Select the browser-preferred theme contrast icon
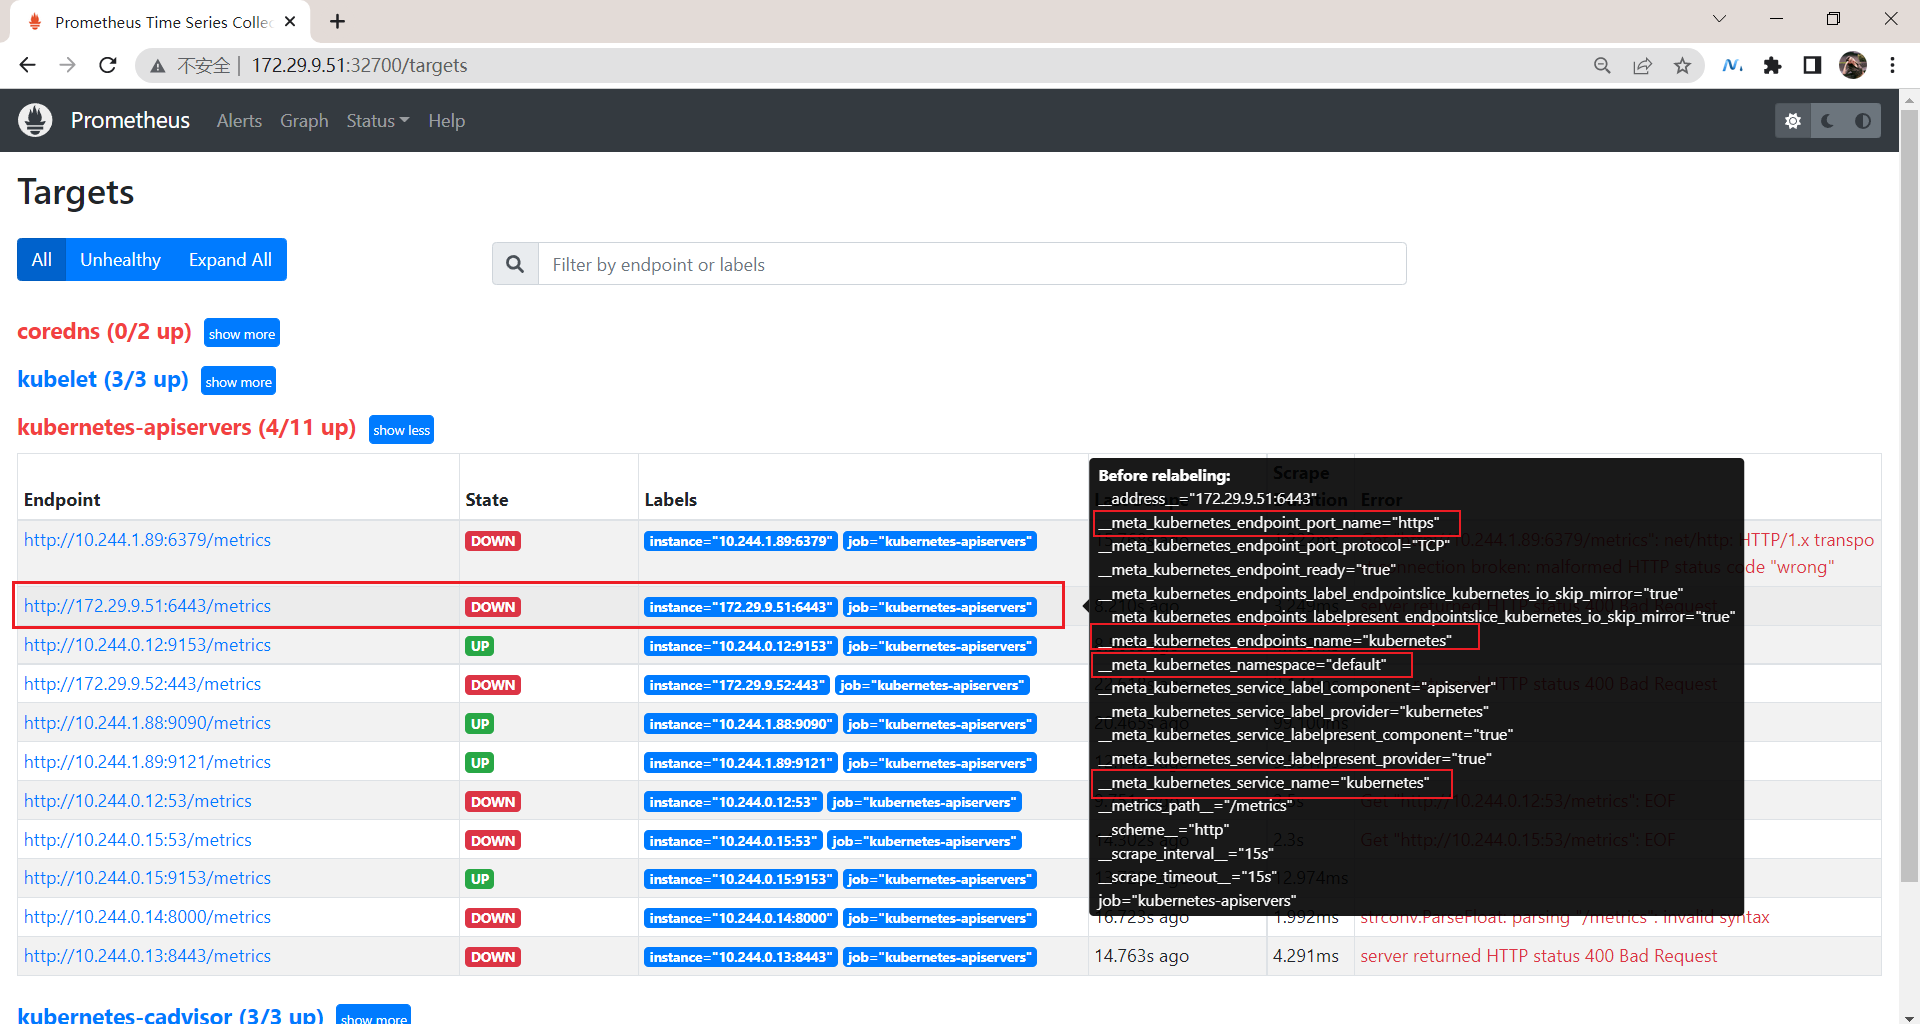This screenshot has width=1920, height=1024. tap(1863, 121)
